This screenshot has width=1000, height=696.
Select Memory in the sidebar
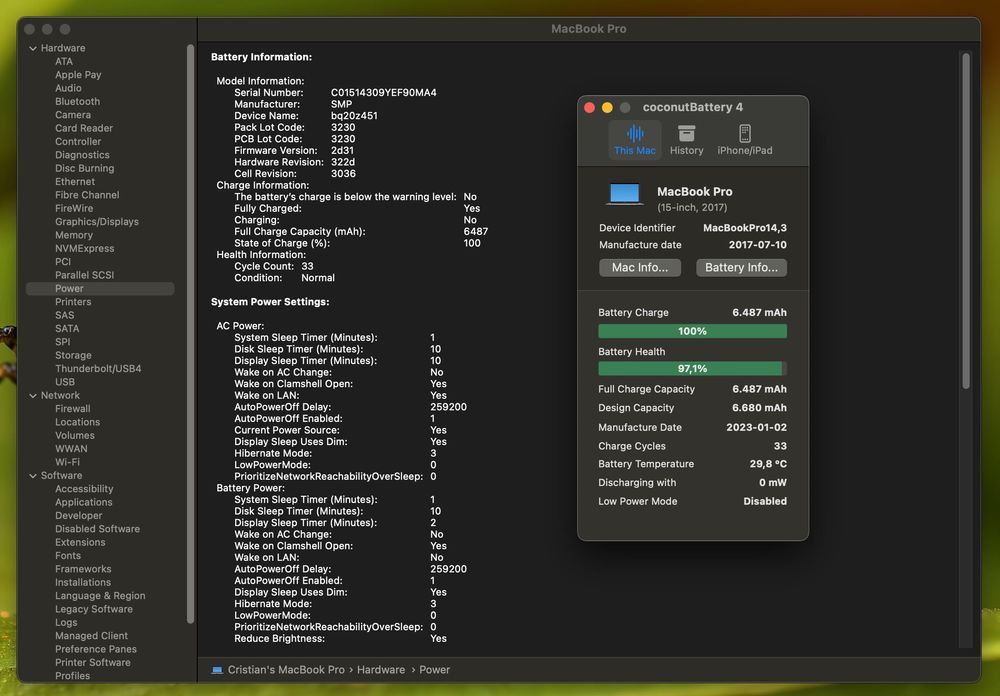(x=74, y=235)
